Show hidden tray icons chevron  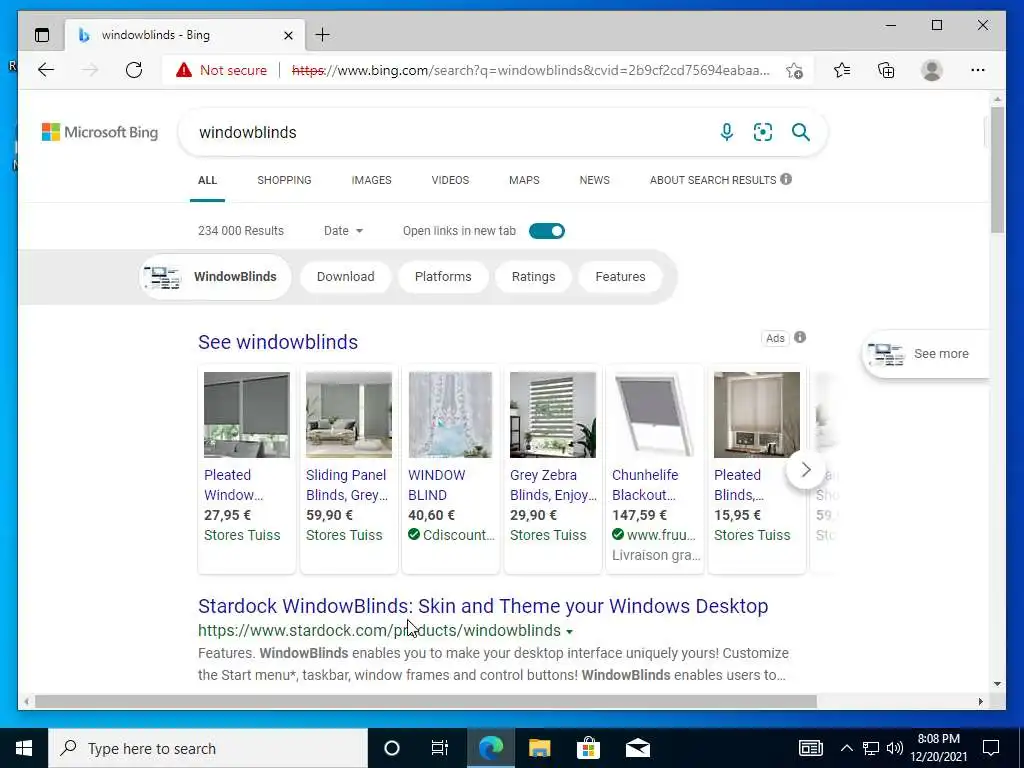[846, 748]
